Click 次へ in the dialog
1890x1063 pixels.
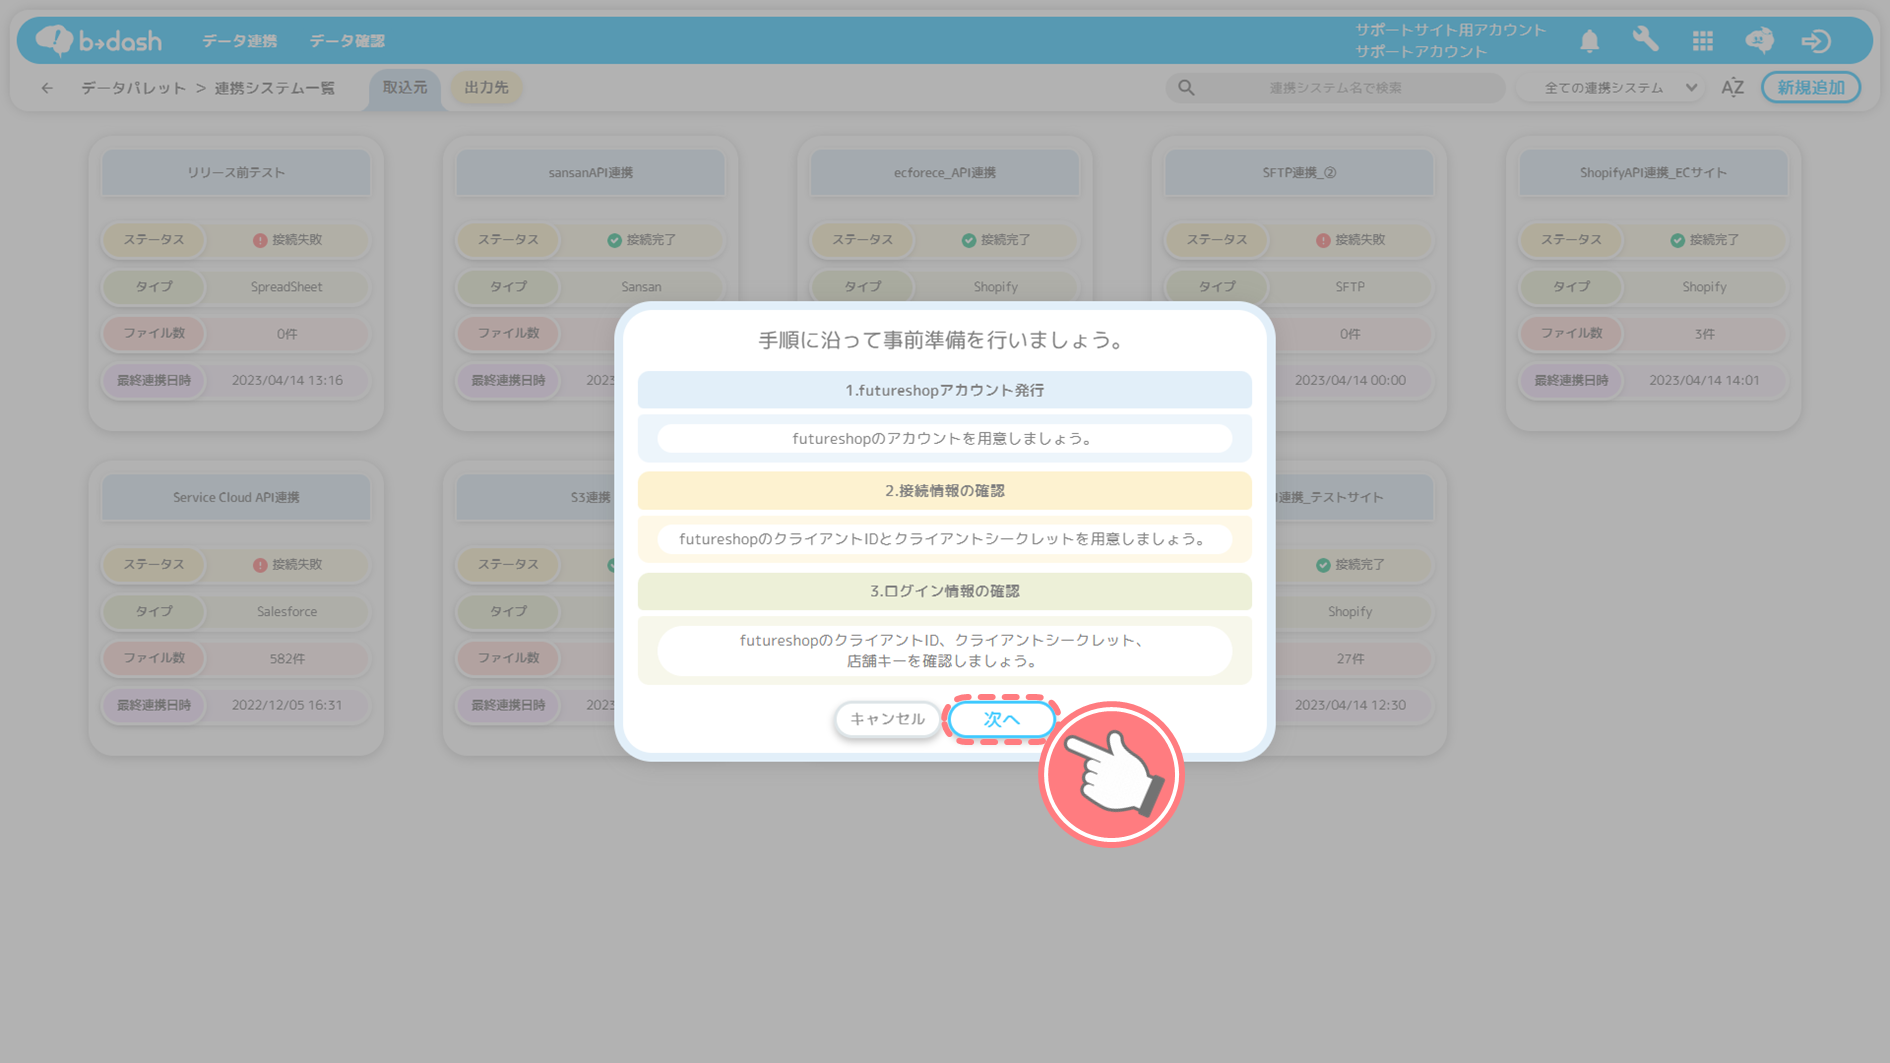[x=1001, y=719]
